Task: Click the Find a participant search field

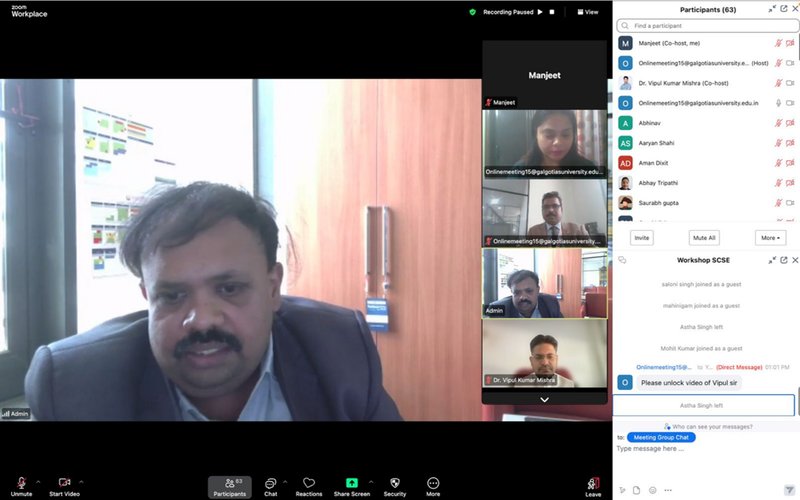Action: tap(708, 25)
